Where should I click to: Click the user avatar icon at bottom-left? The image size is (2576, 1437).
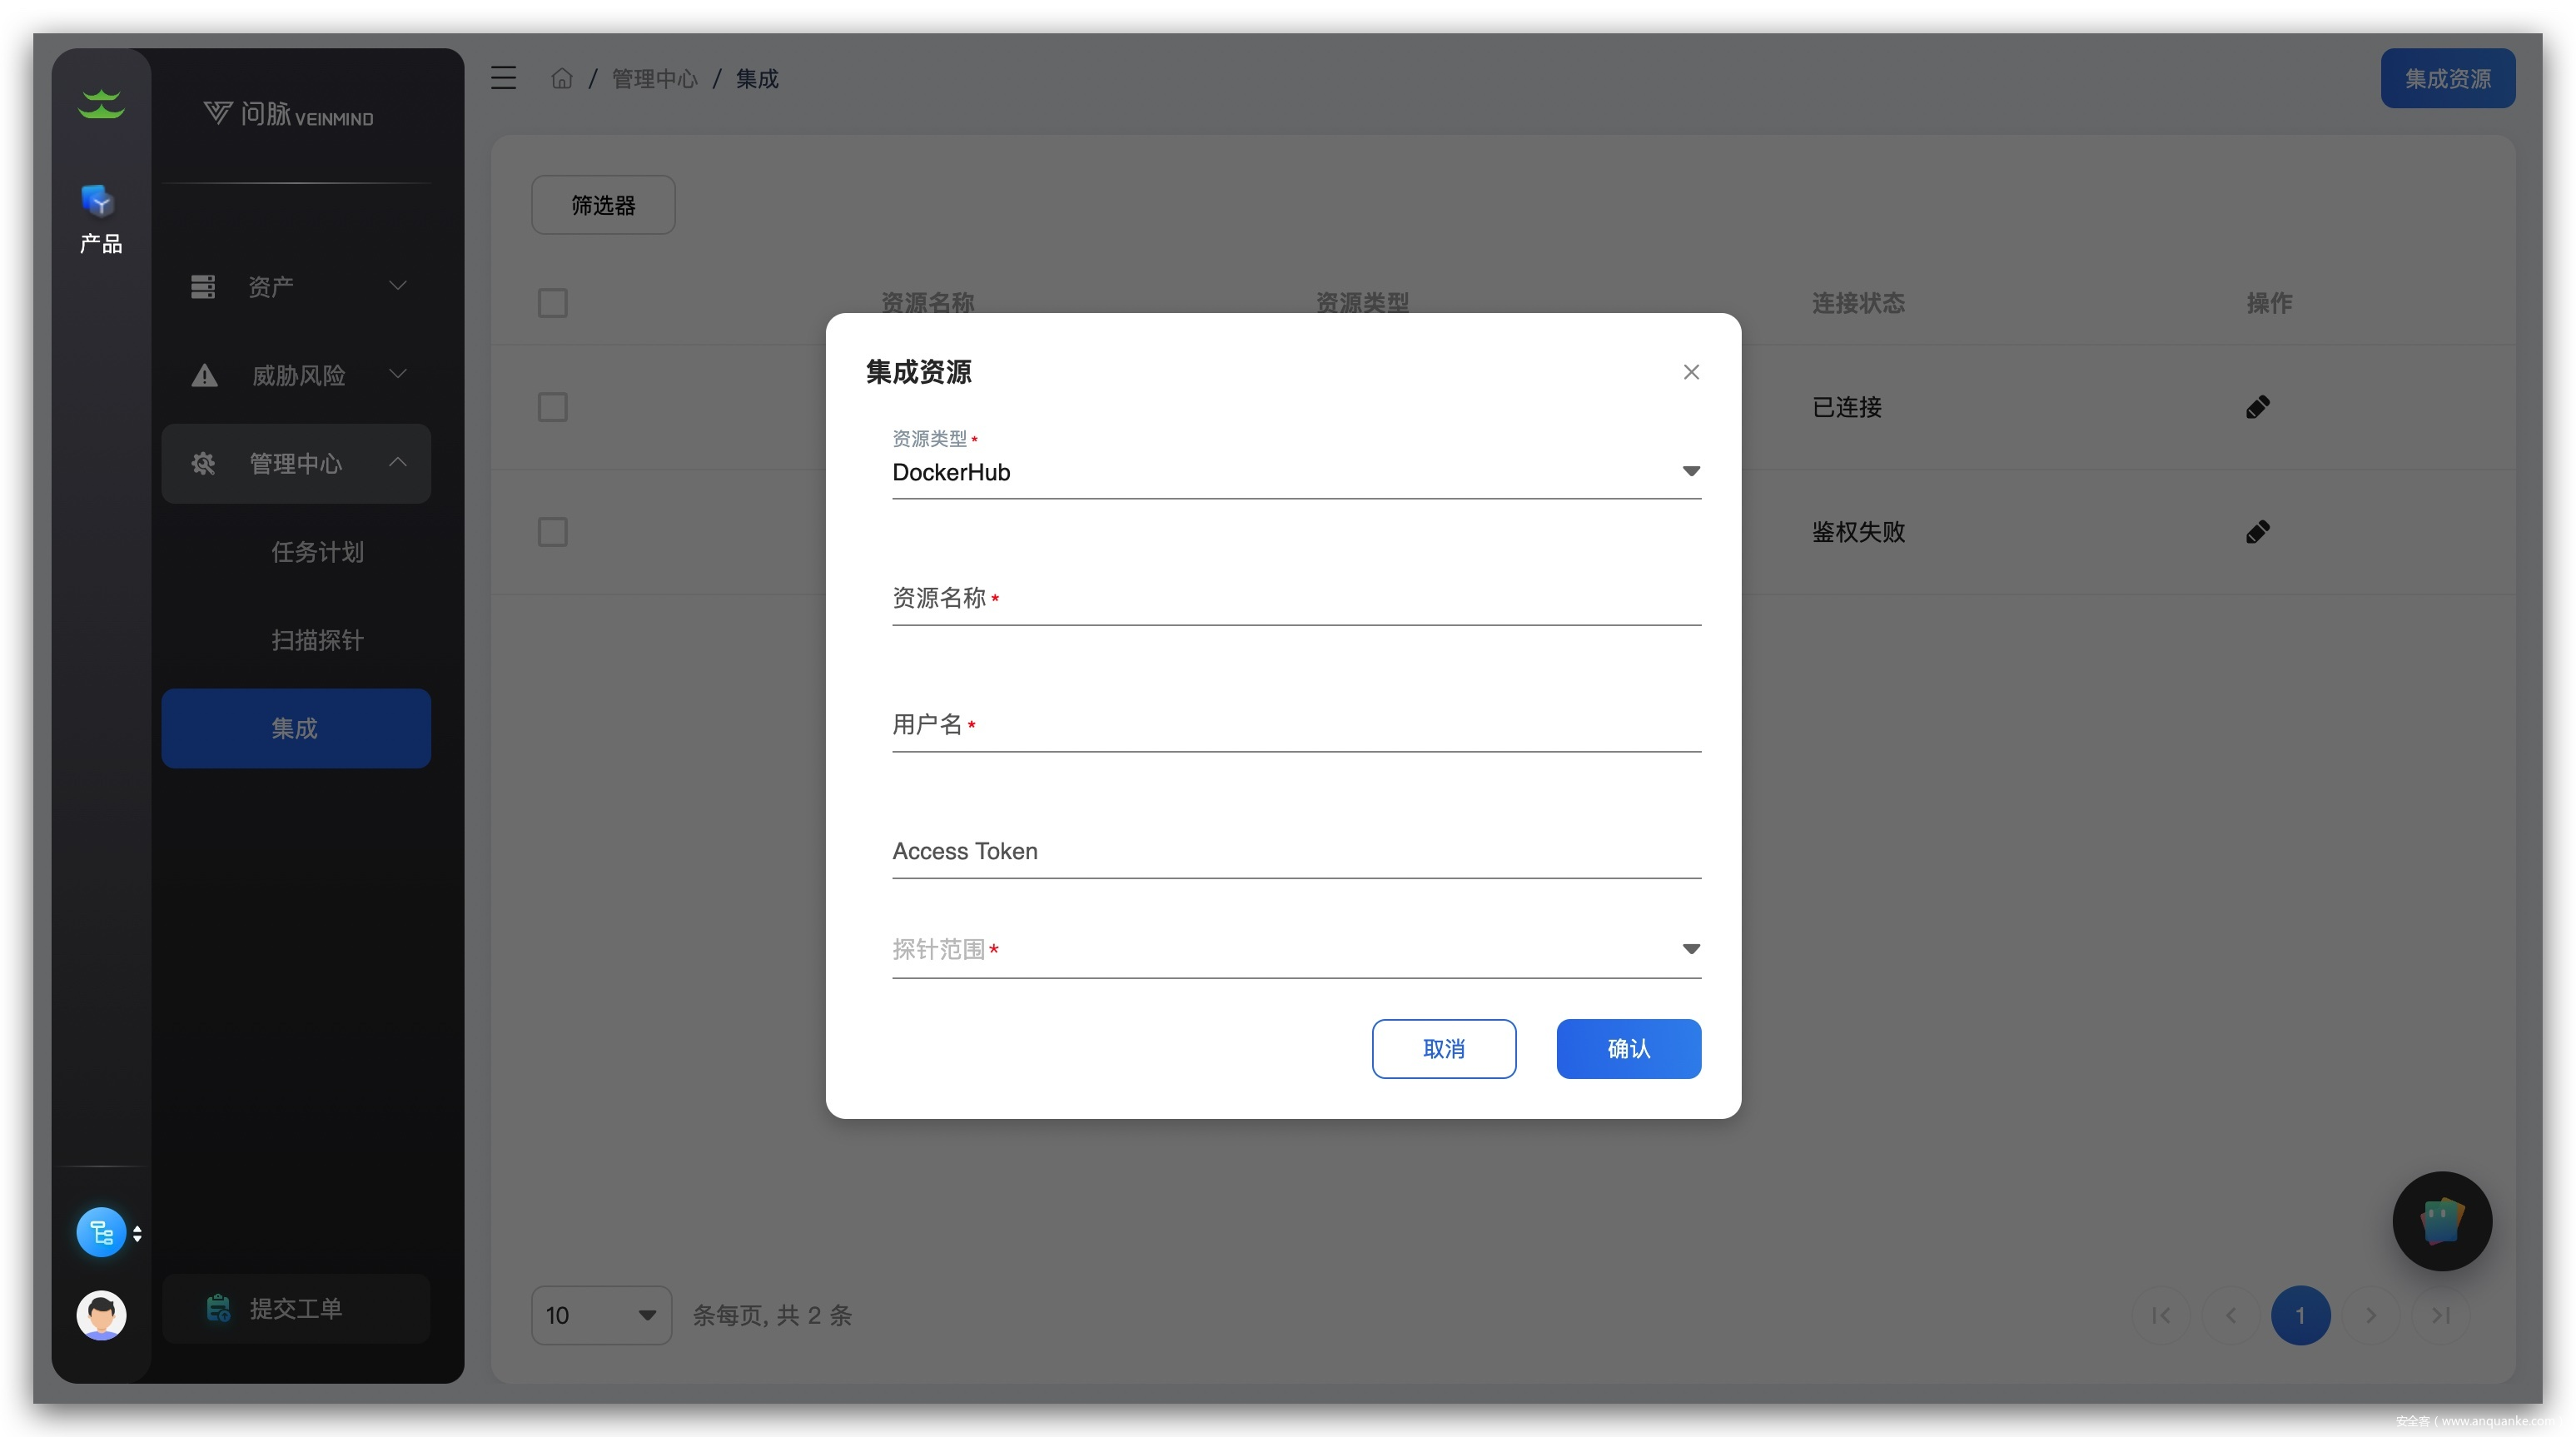pyautogui.click(x=101, y=1314)
